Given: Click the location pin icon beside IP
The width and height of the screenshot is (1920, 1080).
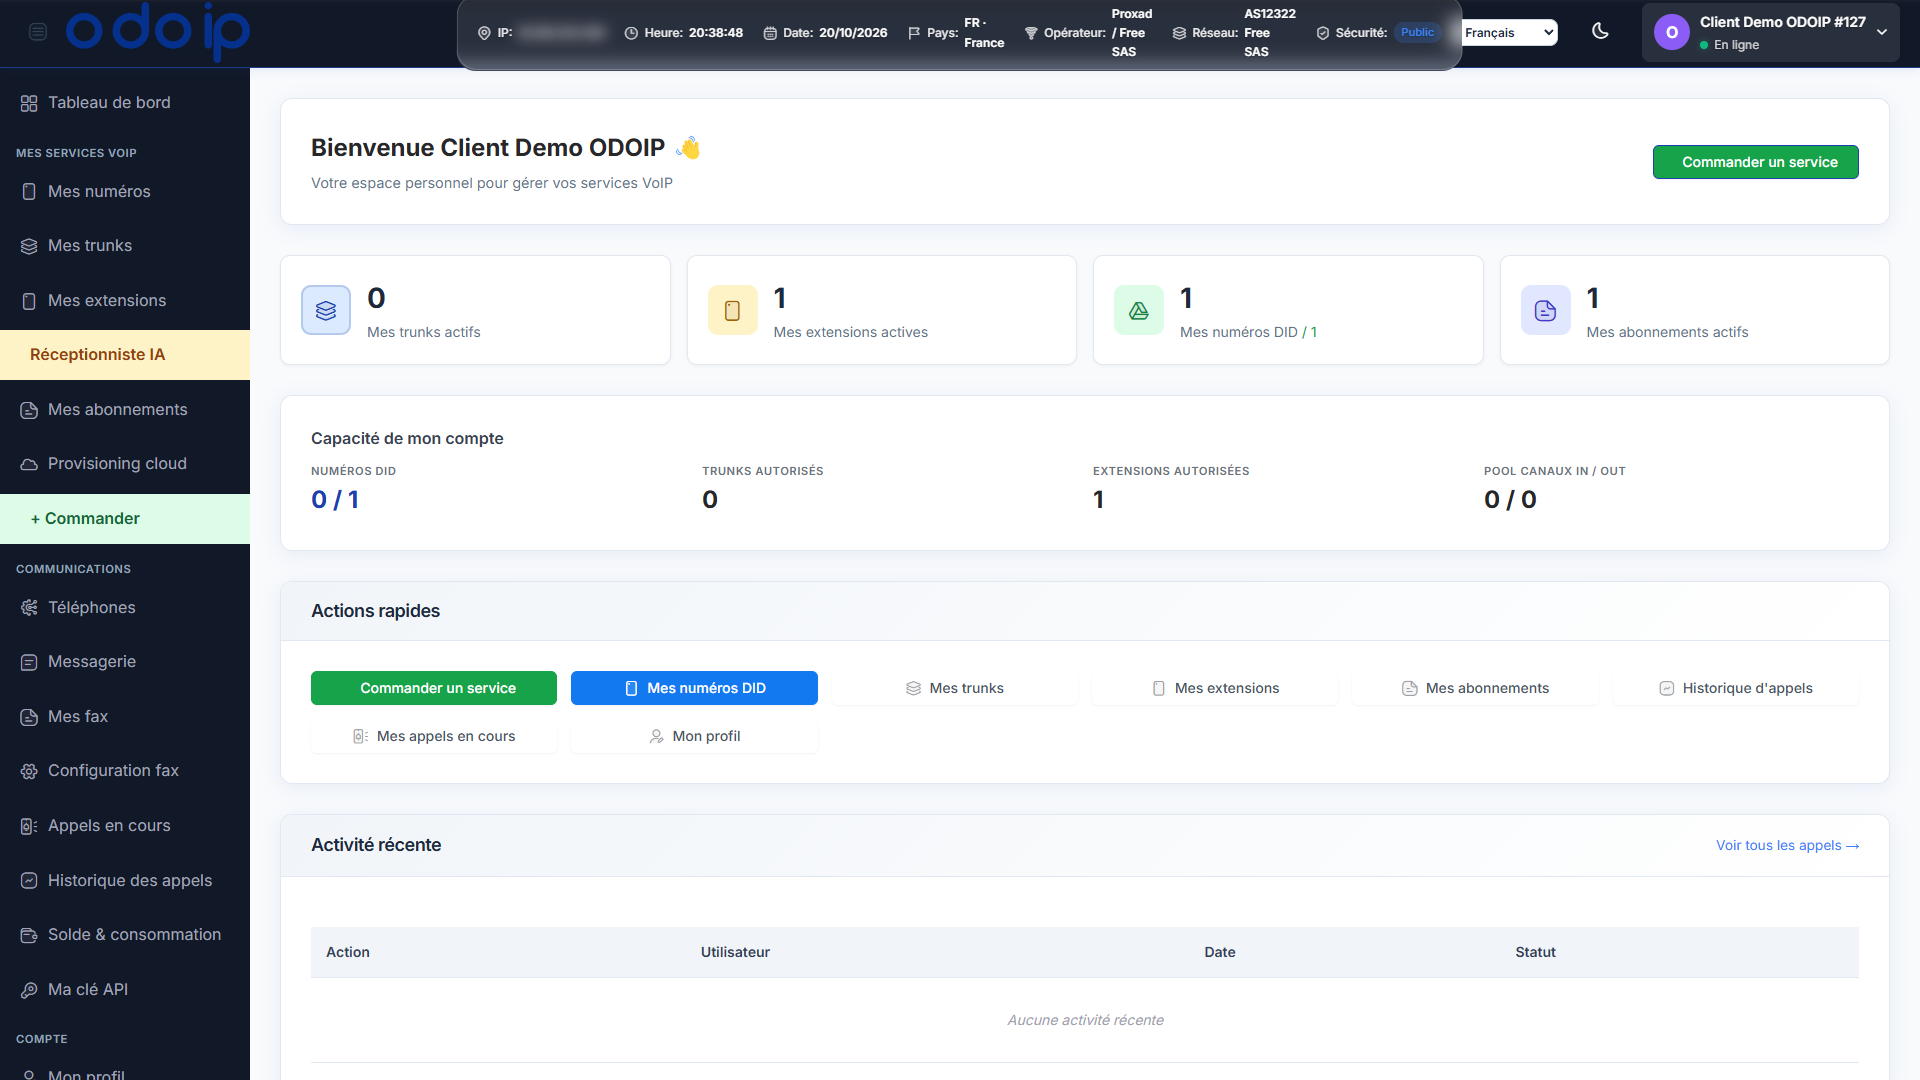Looking at the screenshot, I should tap(484, 33).
